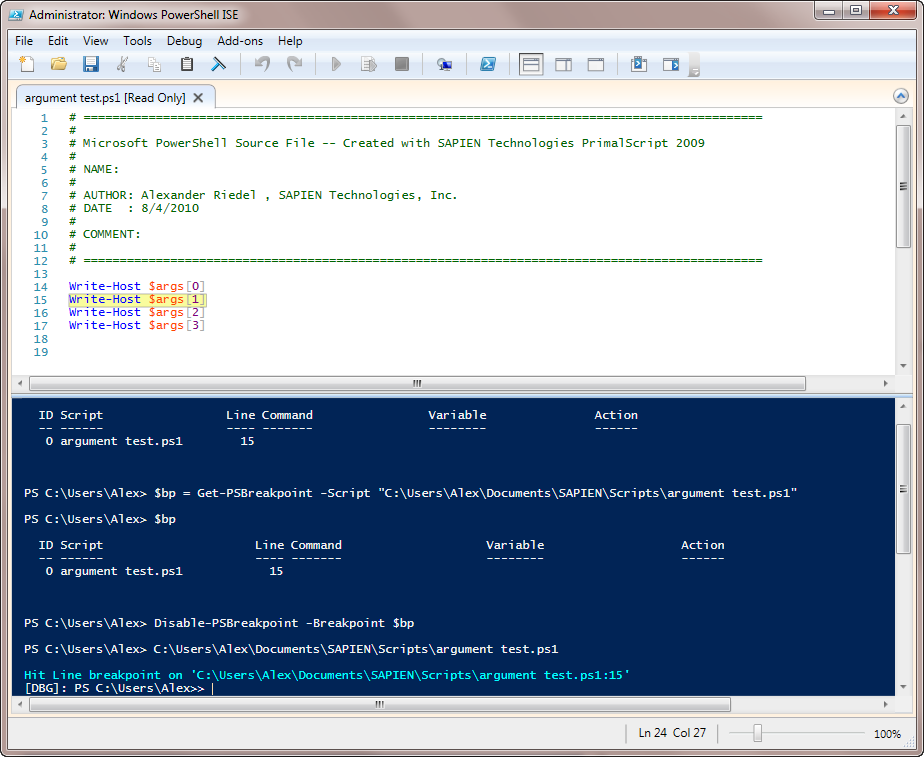
Task: Click script pane scroll up arrow
Action: [x=903, y=116]
